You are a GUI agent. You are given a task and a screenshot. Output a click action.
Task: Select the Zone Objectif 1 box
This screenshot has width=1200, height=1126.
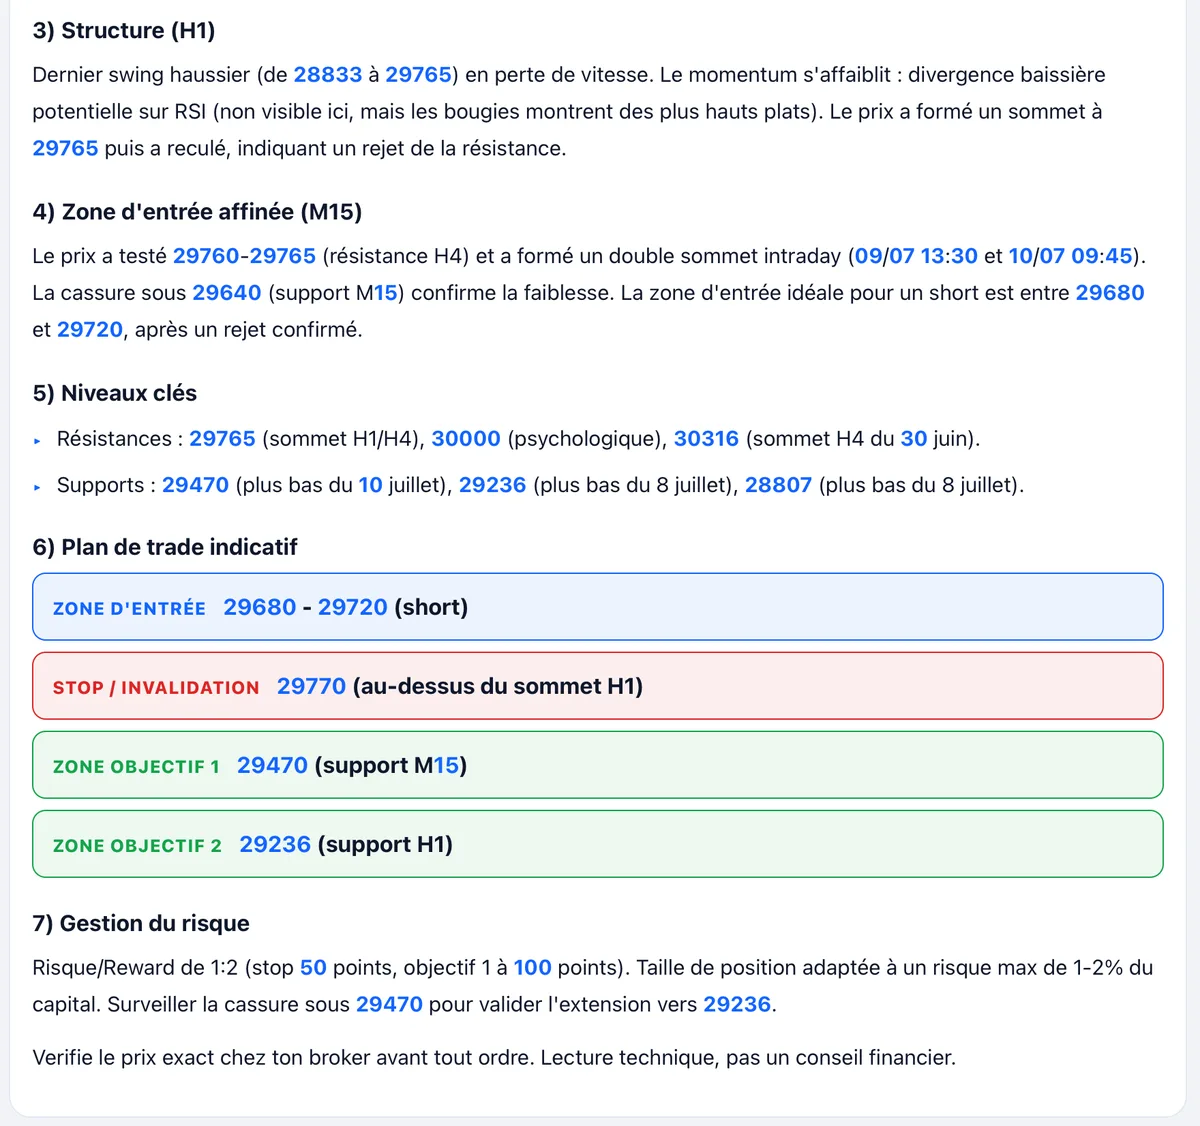point(598,765)
